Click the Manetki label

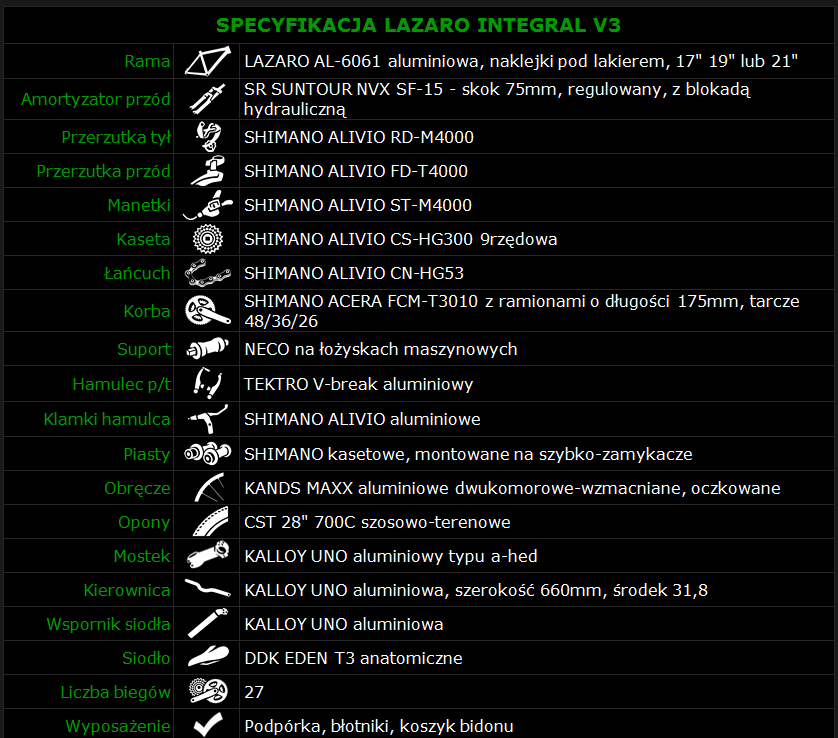tap(139, 205)
